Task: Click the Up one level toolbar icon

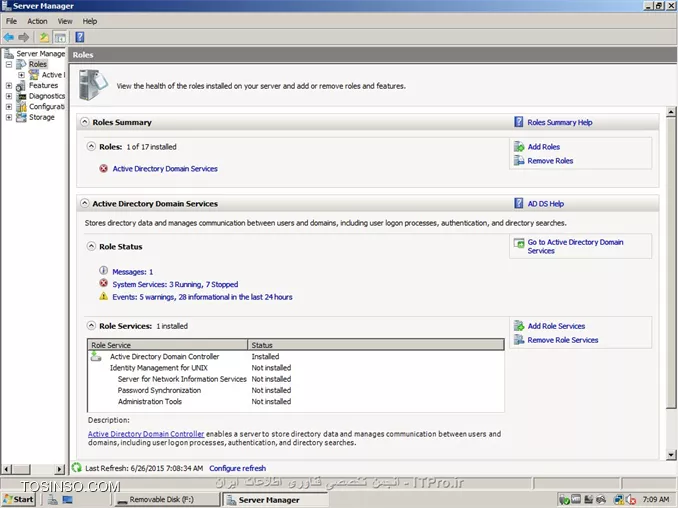Action: tap(44, 37)
